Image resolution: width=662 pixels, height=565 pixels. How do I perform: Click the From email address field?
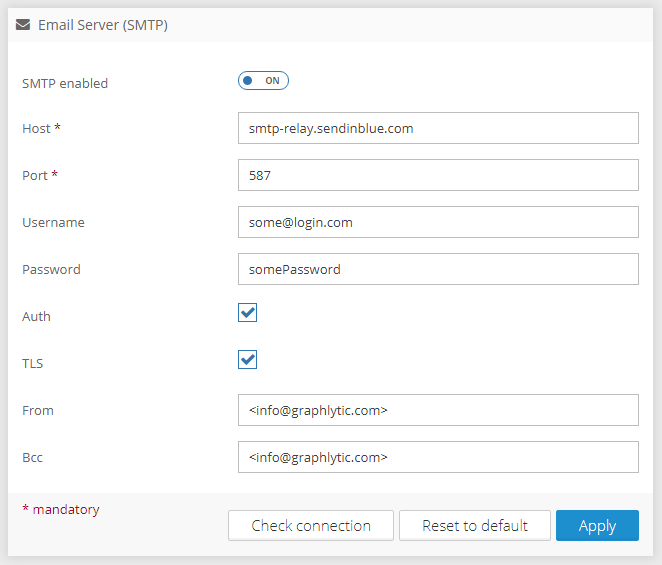(438, 410)
